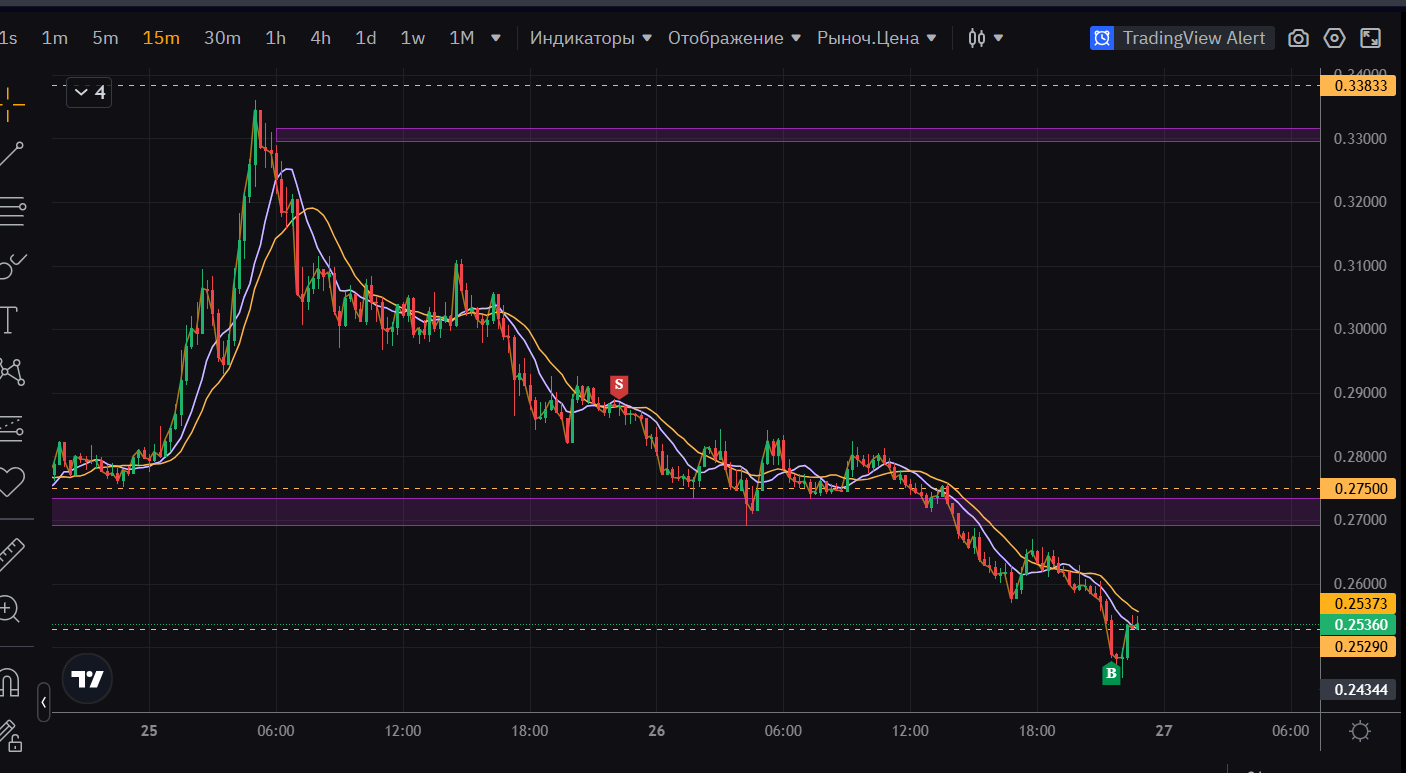Click the 25 date label on time axis
Screen dimensions: 1406x773
click(149, 731)
